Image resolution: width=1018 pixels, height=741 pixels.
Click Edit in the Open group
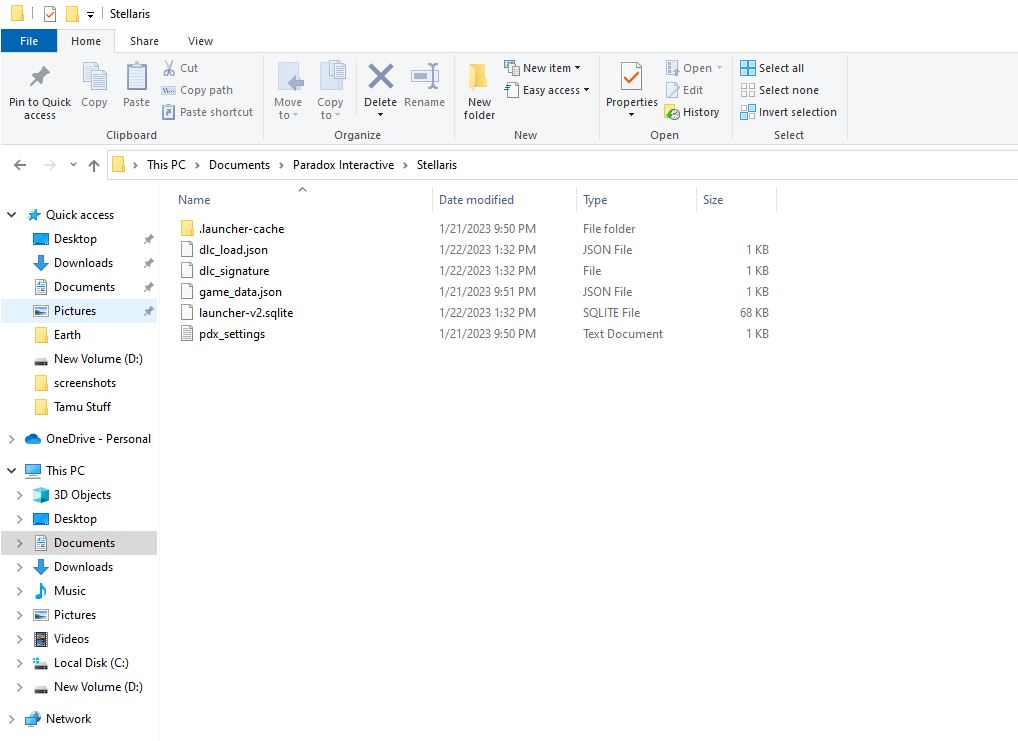tap(684, 90)
